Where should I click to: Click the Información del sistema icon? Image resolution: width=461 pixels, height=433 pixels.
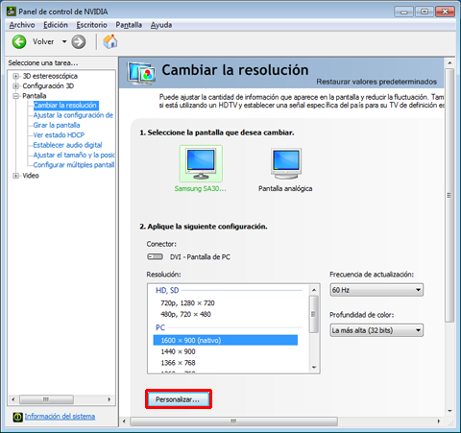[17, 417]
